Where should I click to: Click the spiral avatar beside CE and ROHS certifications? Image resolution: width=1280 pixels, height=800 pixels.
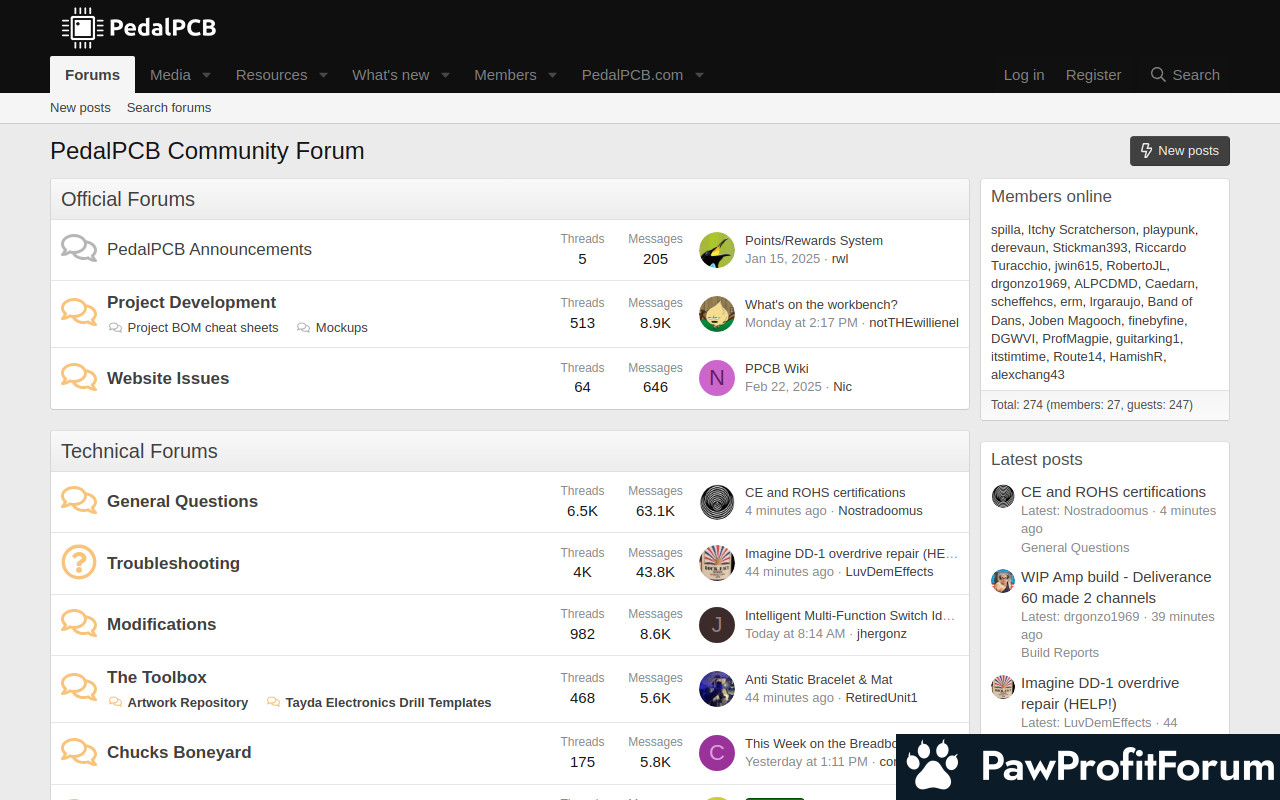[716, 502]
